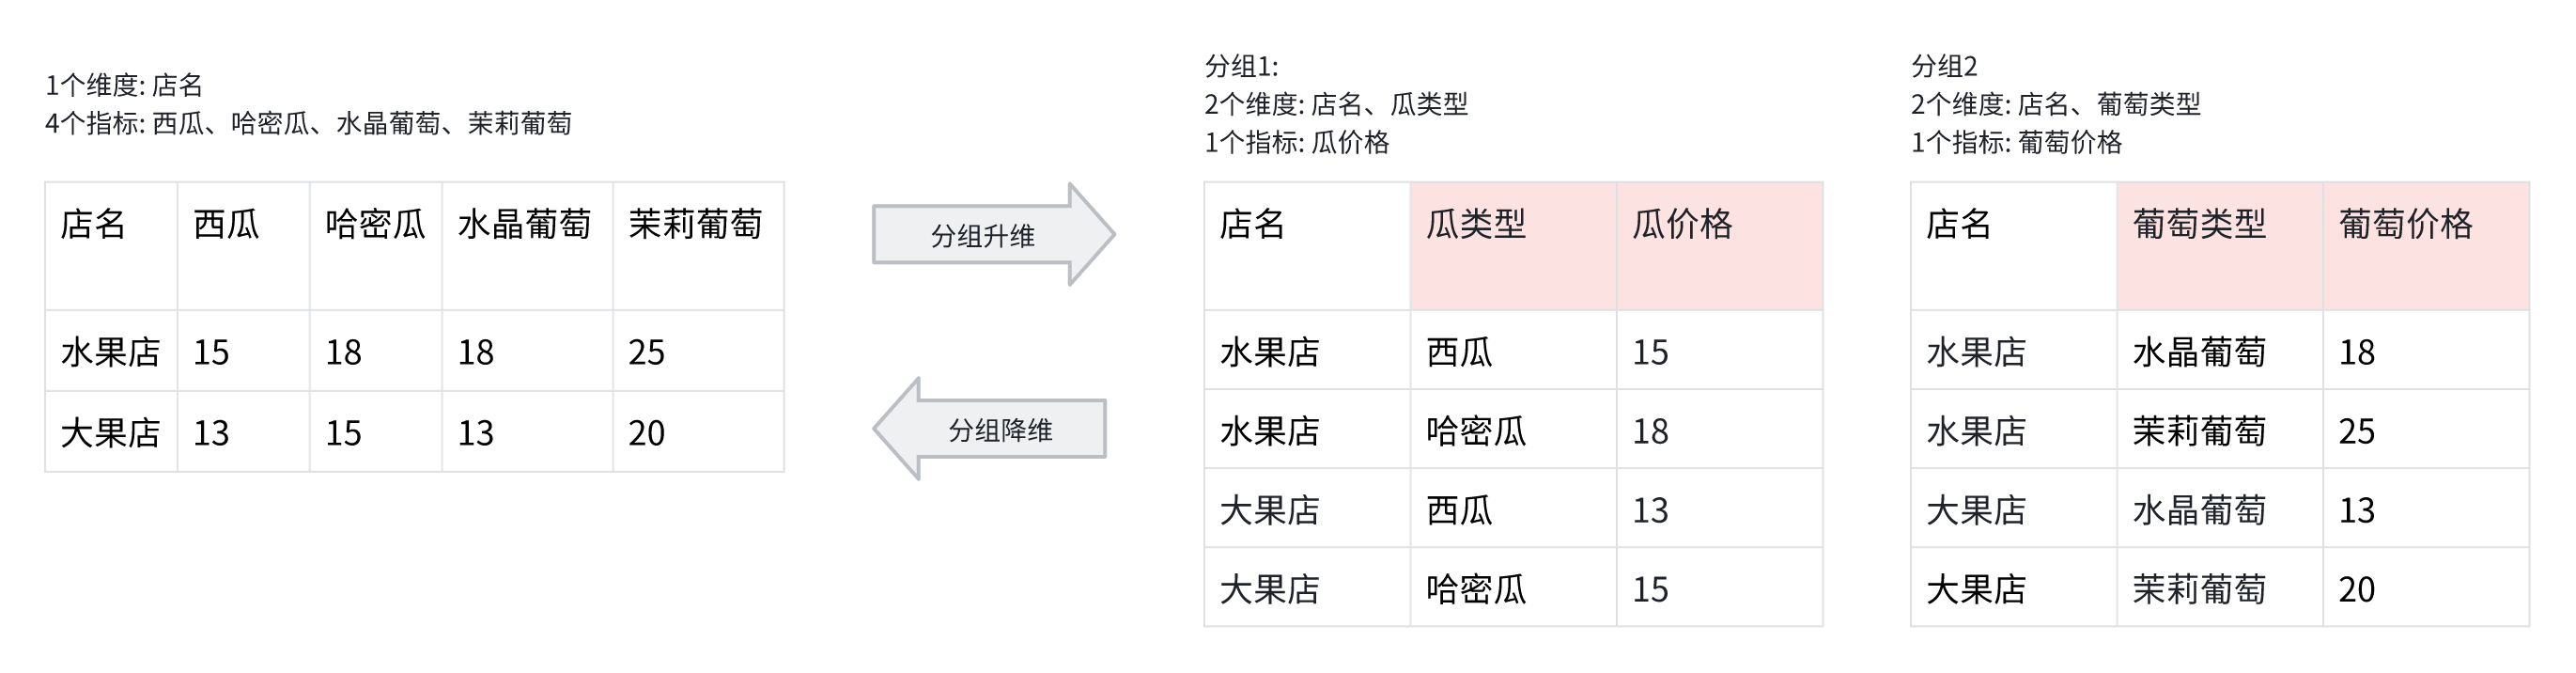Screen dimensions: 2576x673
Task: Click the 分组1: caption label
Action: click(1241, 67)
